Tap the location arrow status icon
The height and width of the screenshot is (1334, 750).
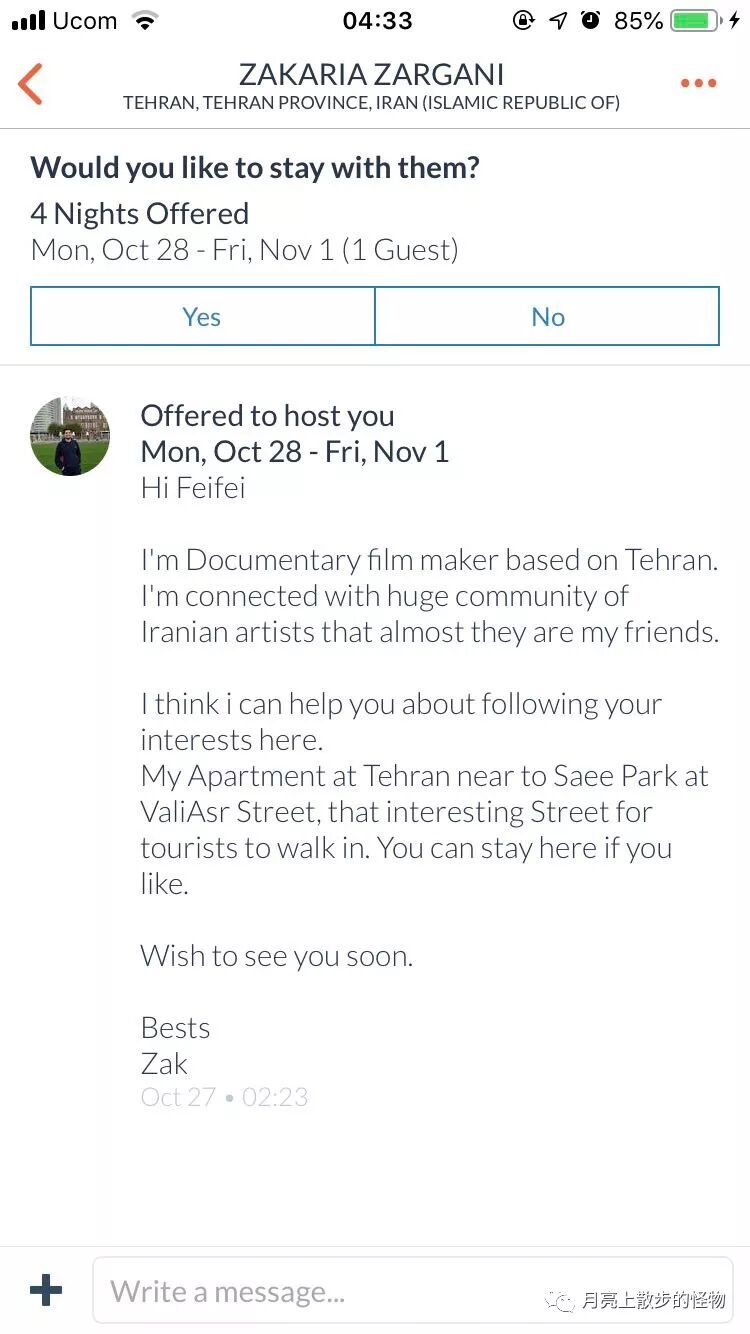point(558,21)
